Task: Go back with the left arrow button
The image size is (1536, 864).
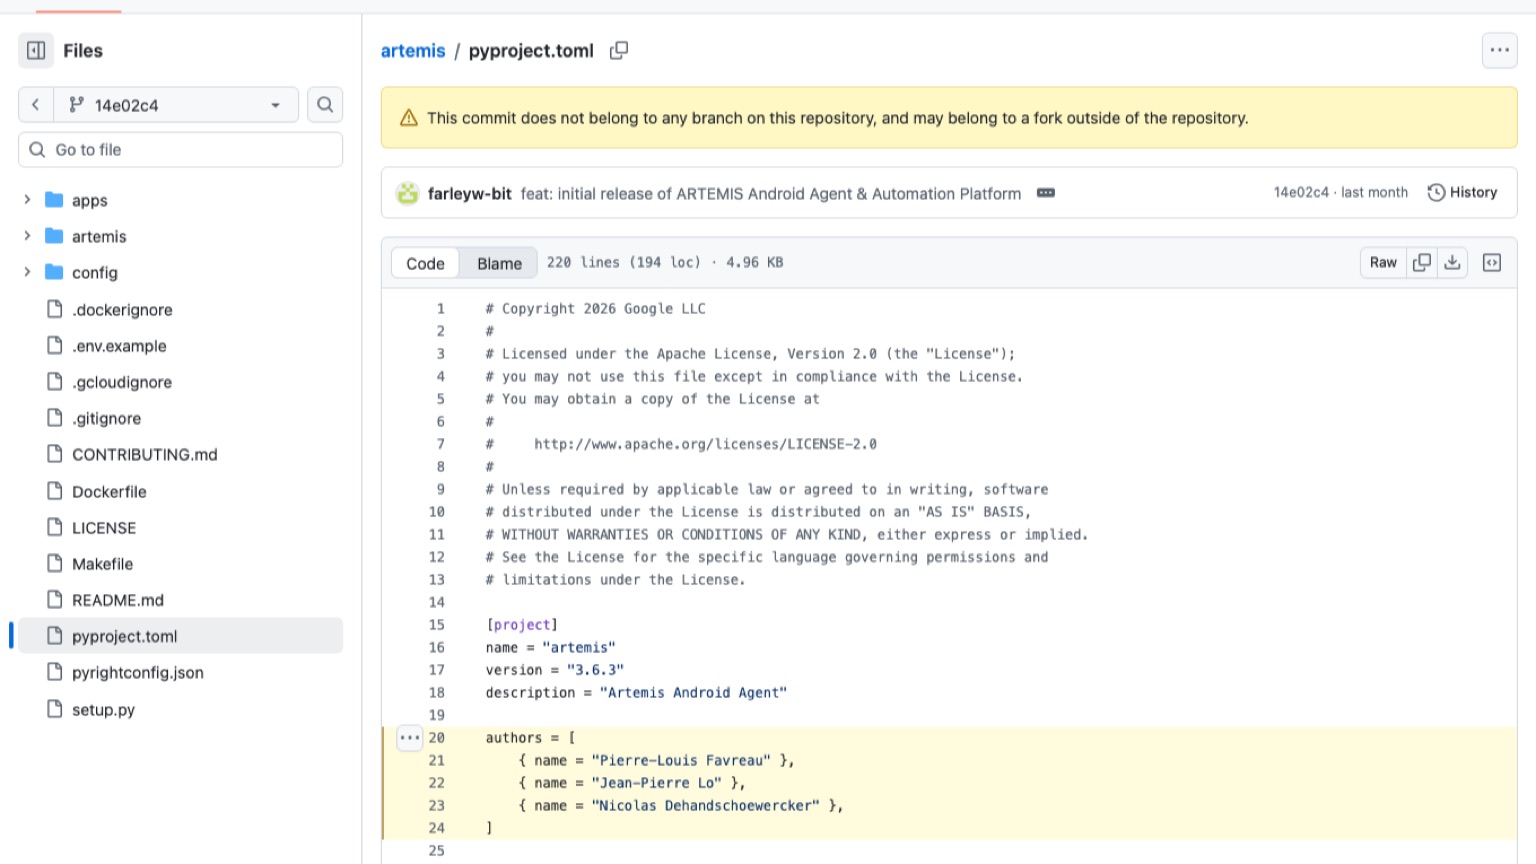Action: (x=35, y=105)
